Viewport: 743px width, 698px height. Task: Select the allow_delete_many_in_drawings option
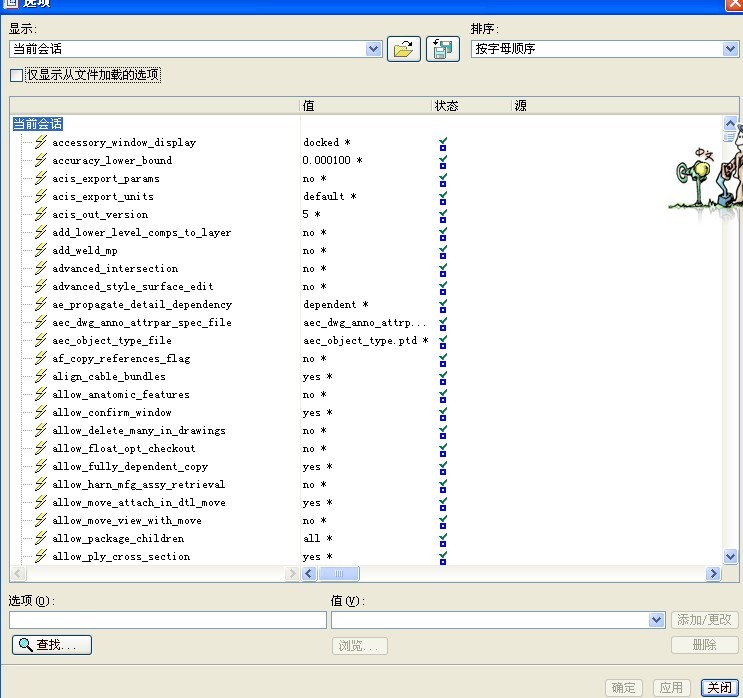[139, 431]
